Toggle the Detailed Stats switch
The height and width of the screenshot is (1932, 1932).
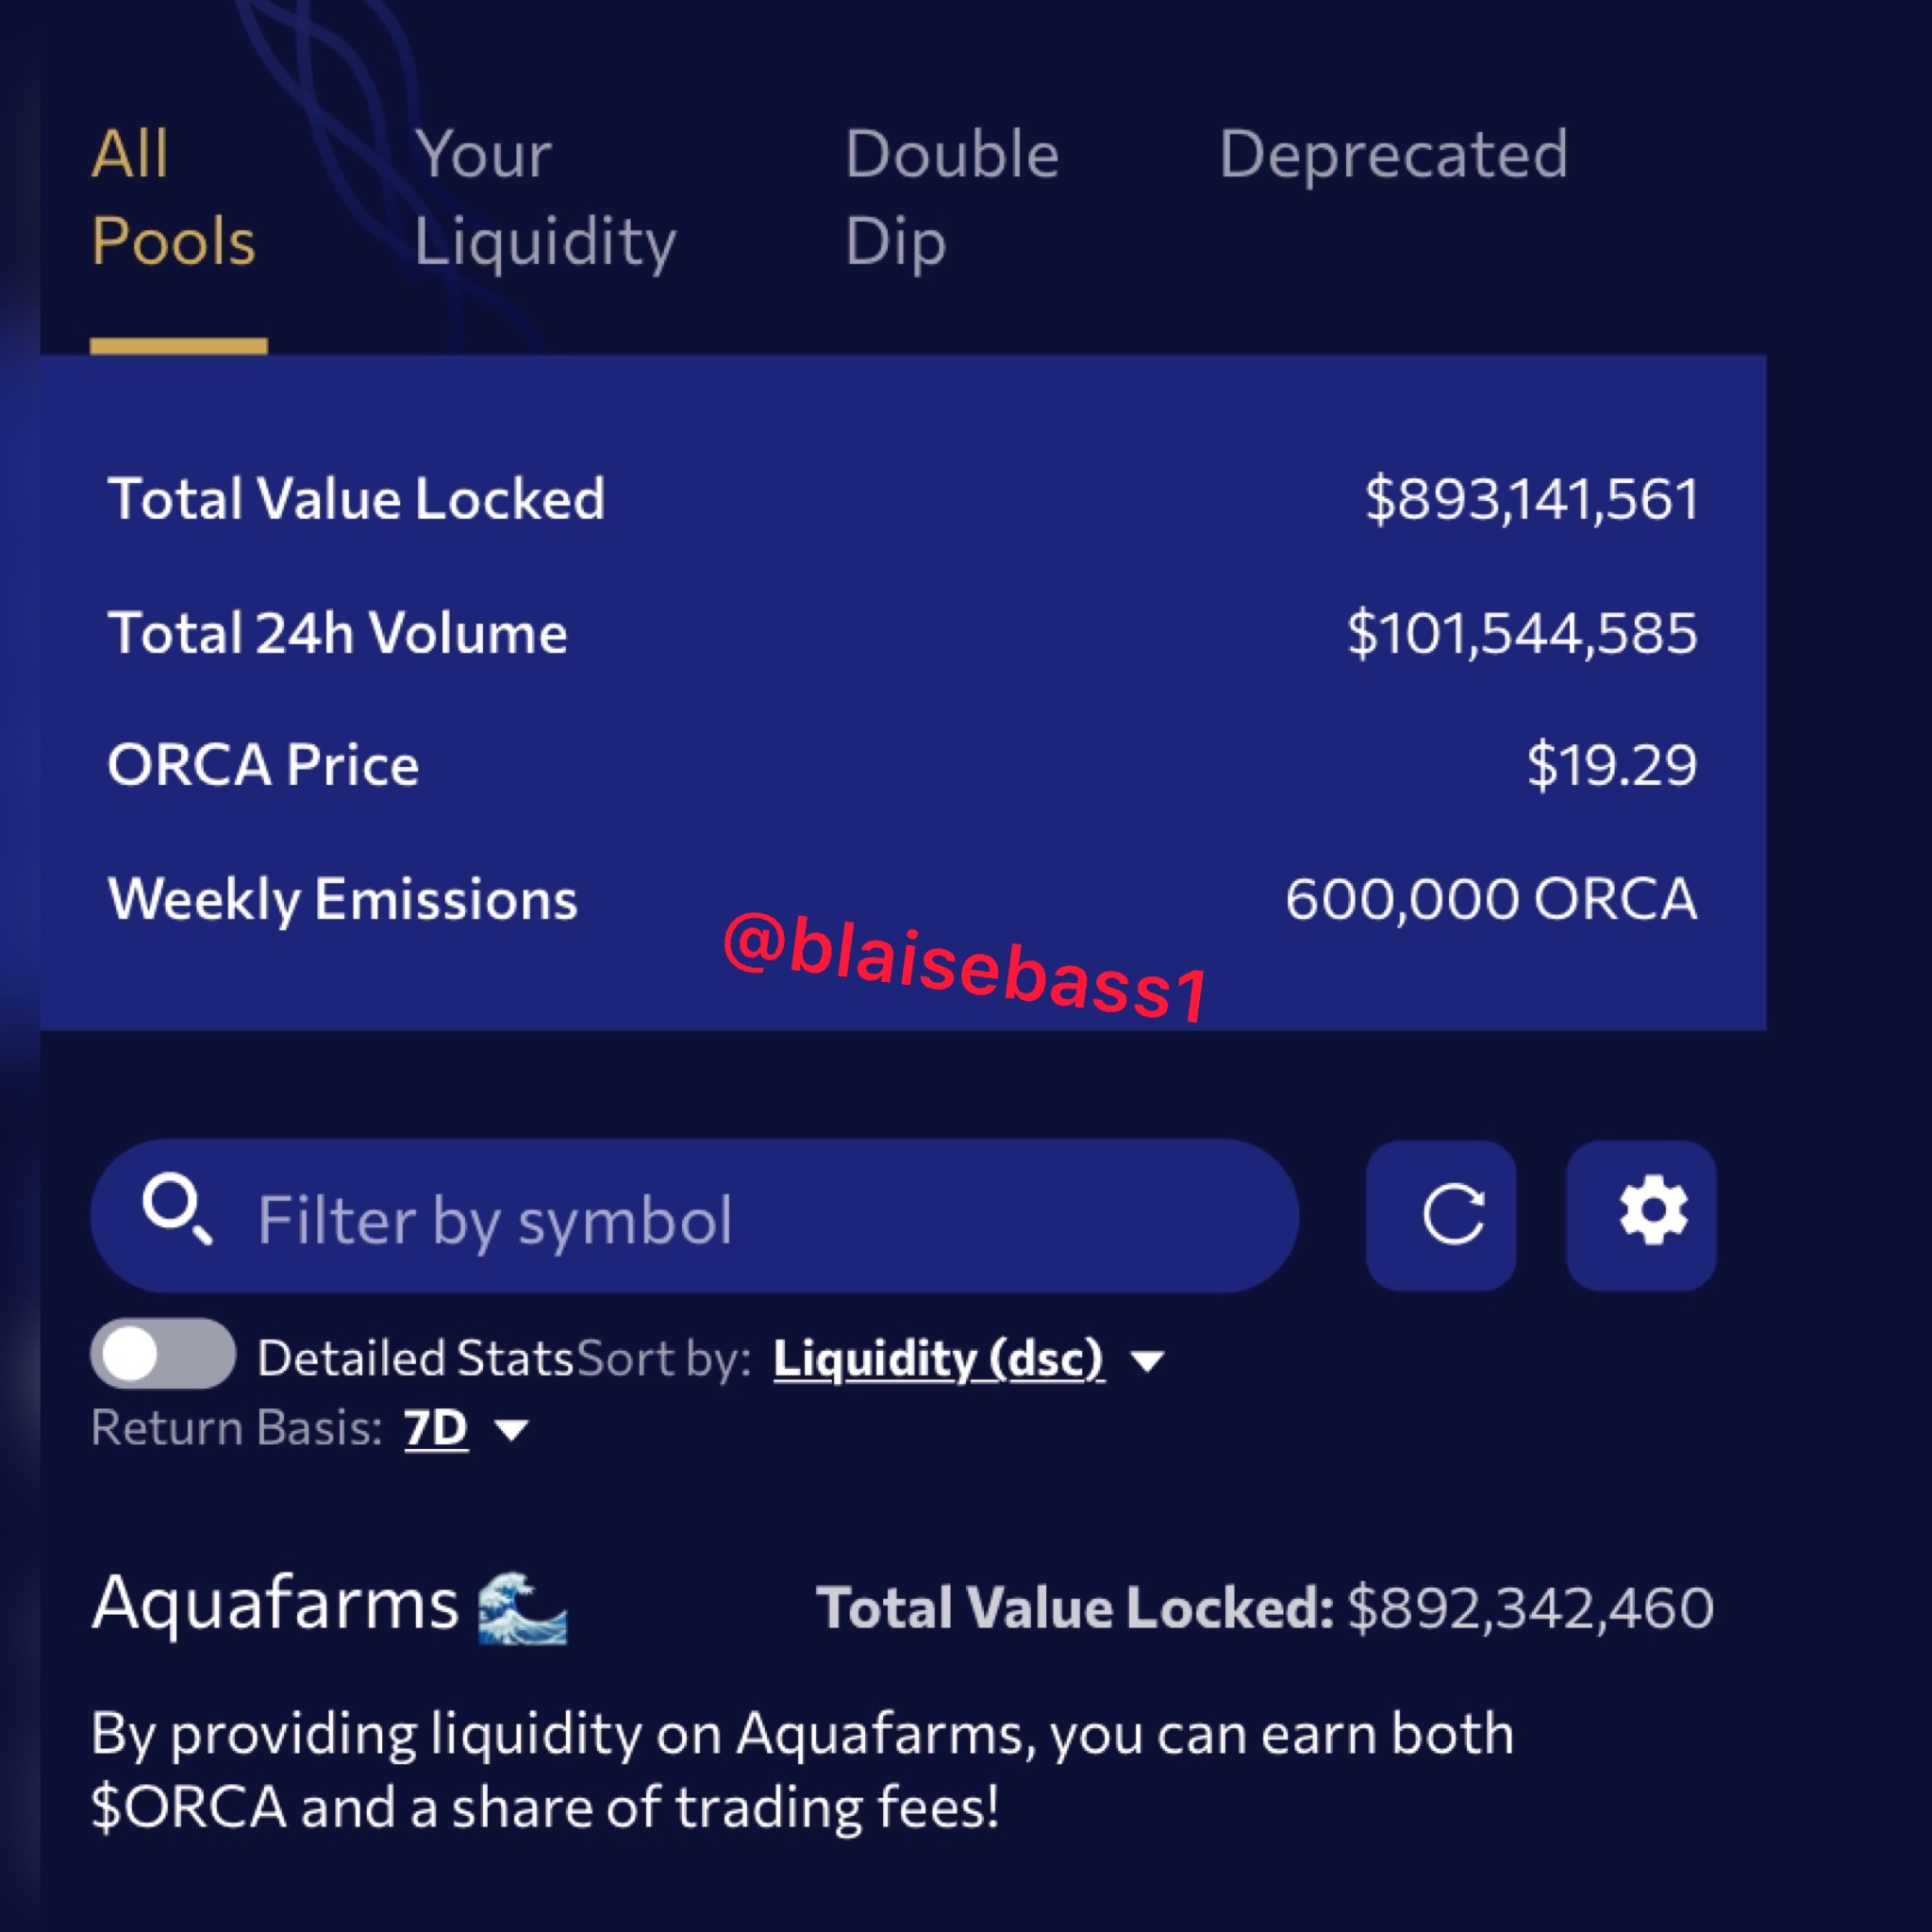coord(163,1353)
